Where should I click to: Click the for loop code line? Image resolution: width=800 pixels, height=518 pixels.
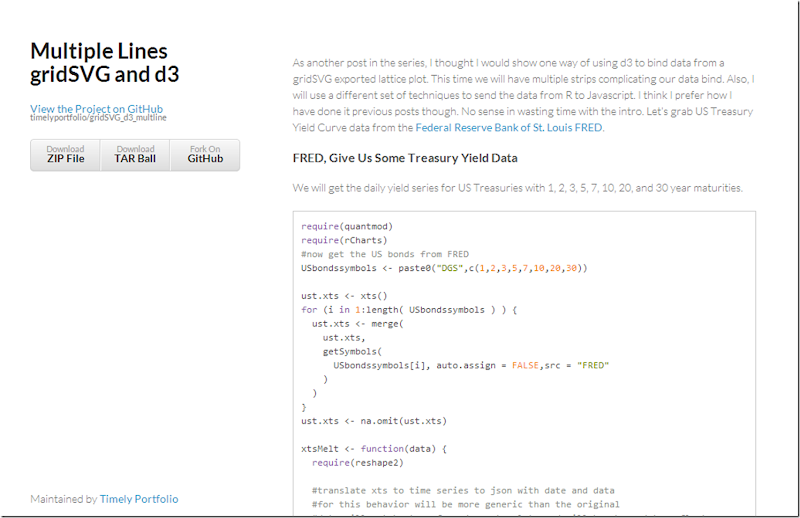[409, 309]
